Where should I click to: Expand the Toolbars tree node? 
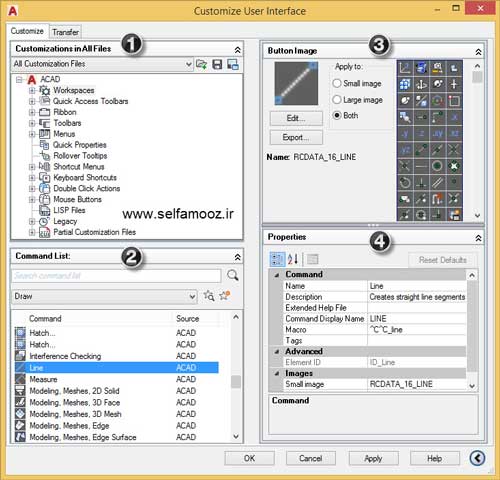click(x=32, y=123)
